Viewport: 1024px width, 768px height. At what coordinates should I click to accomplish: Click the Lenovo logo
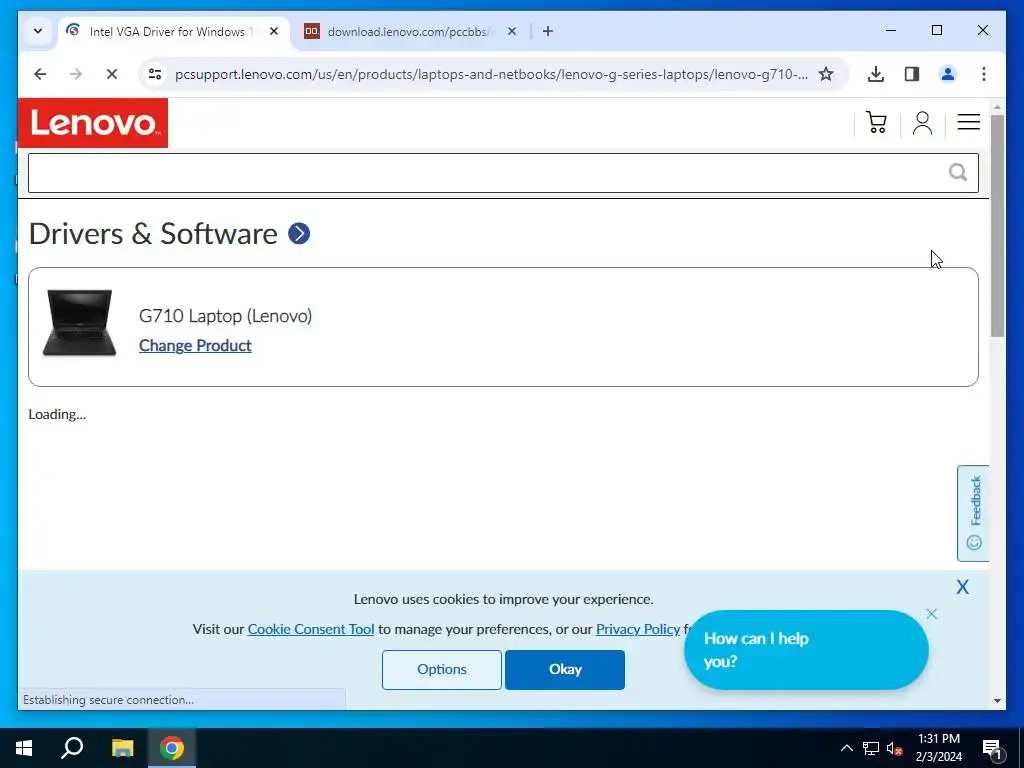[93, 123]
